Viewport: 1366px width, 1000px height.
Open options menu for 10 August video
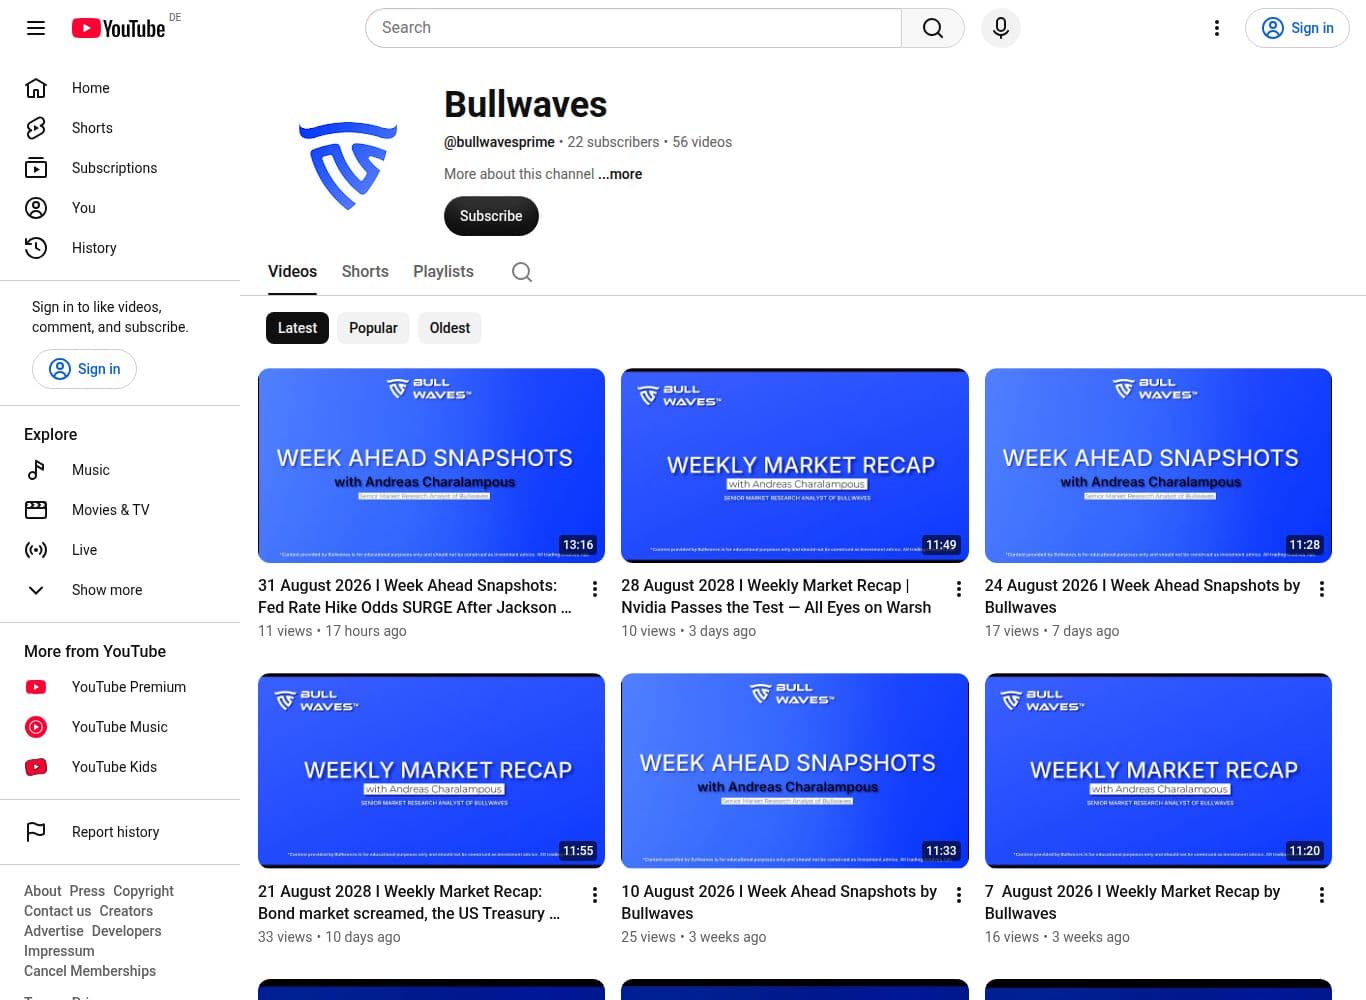pos(958,895)
